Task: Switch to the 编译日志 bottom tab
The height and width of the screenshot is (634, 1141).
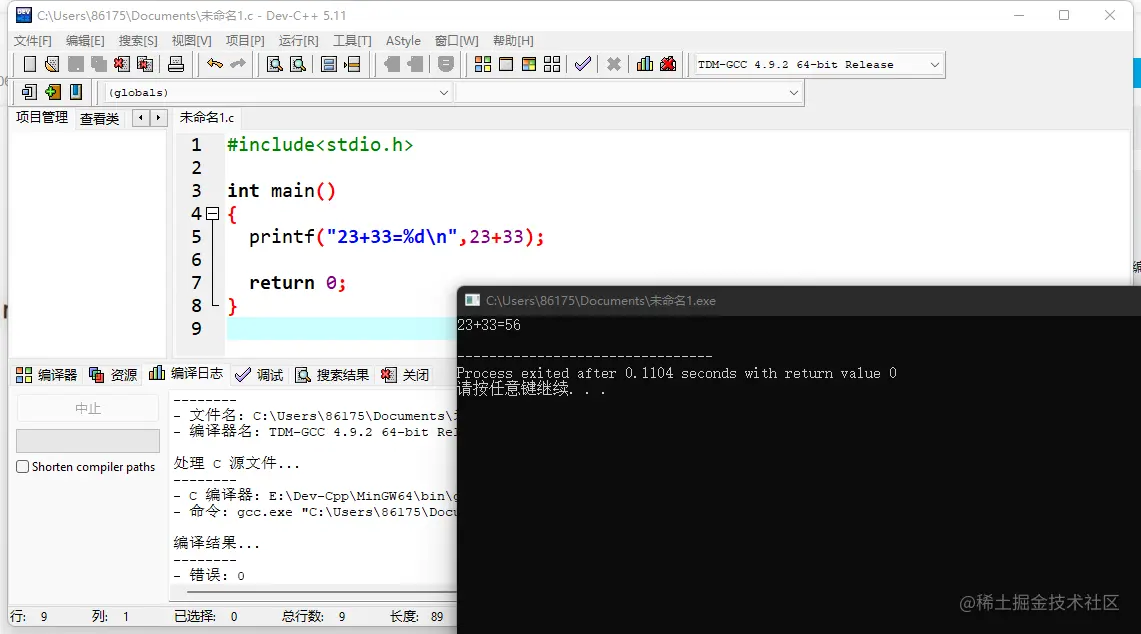Action: pyautogui.click(x=186, y=373)
